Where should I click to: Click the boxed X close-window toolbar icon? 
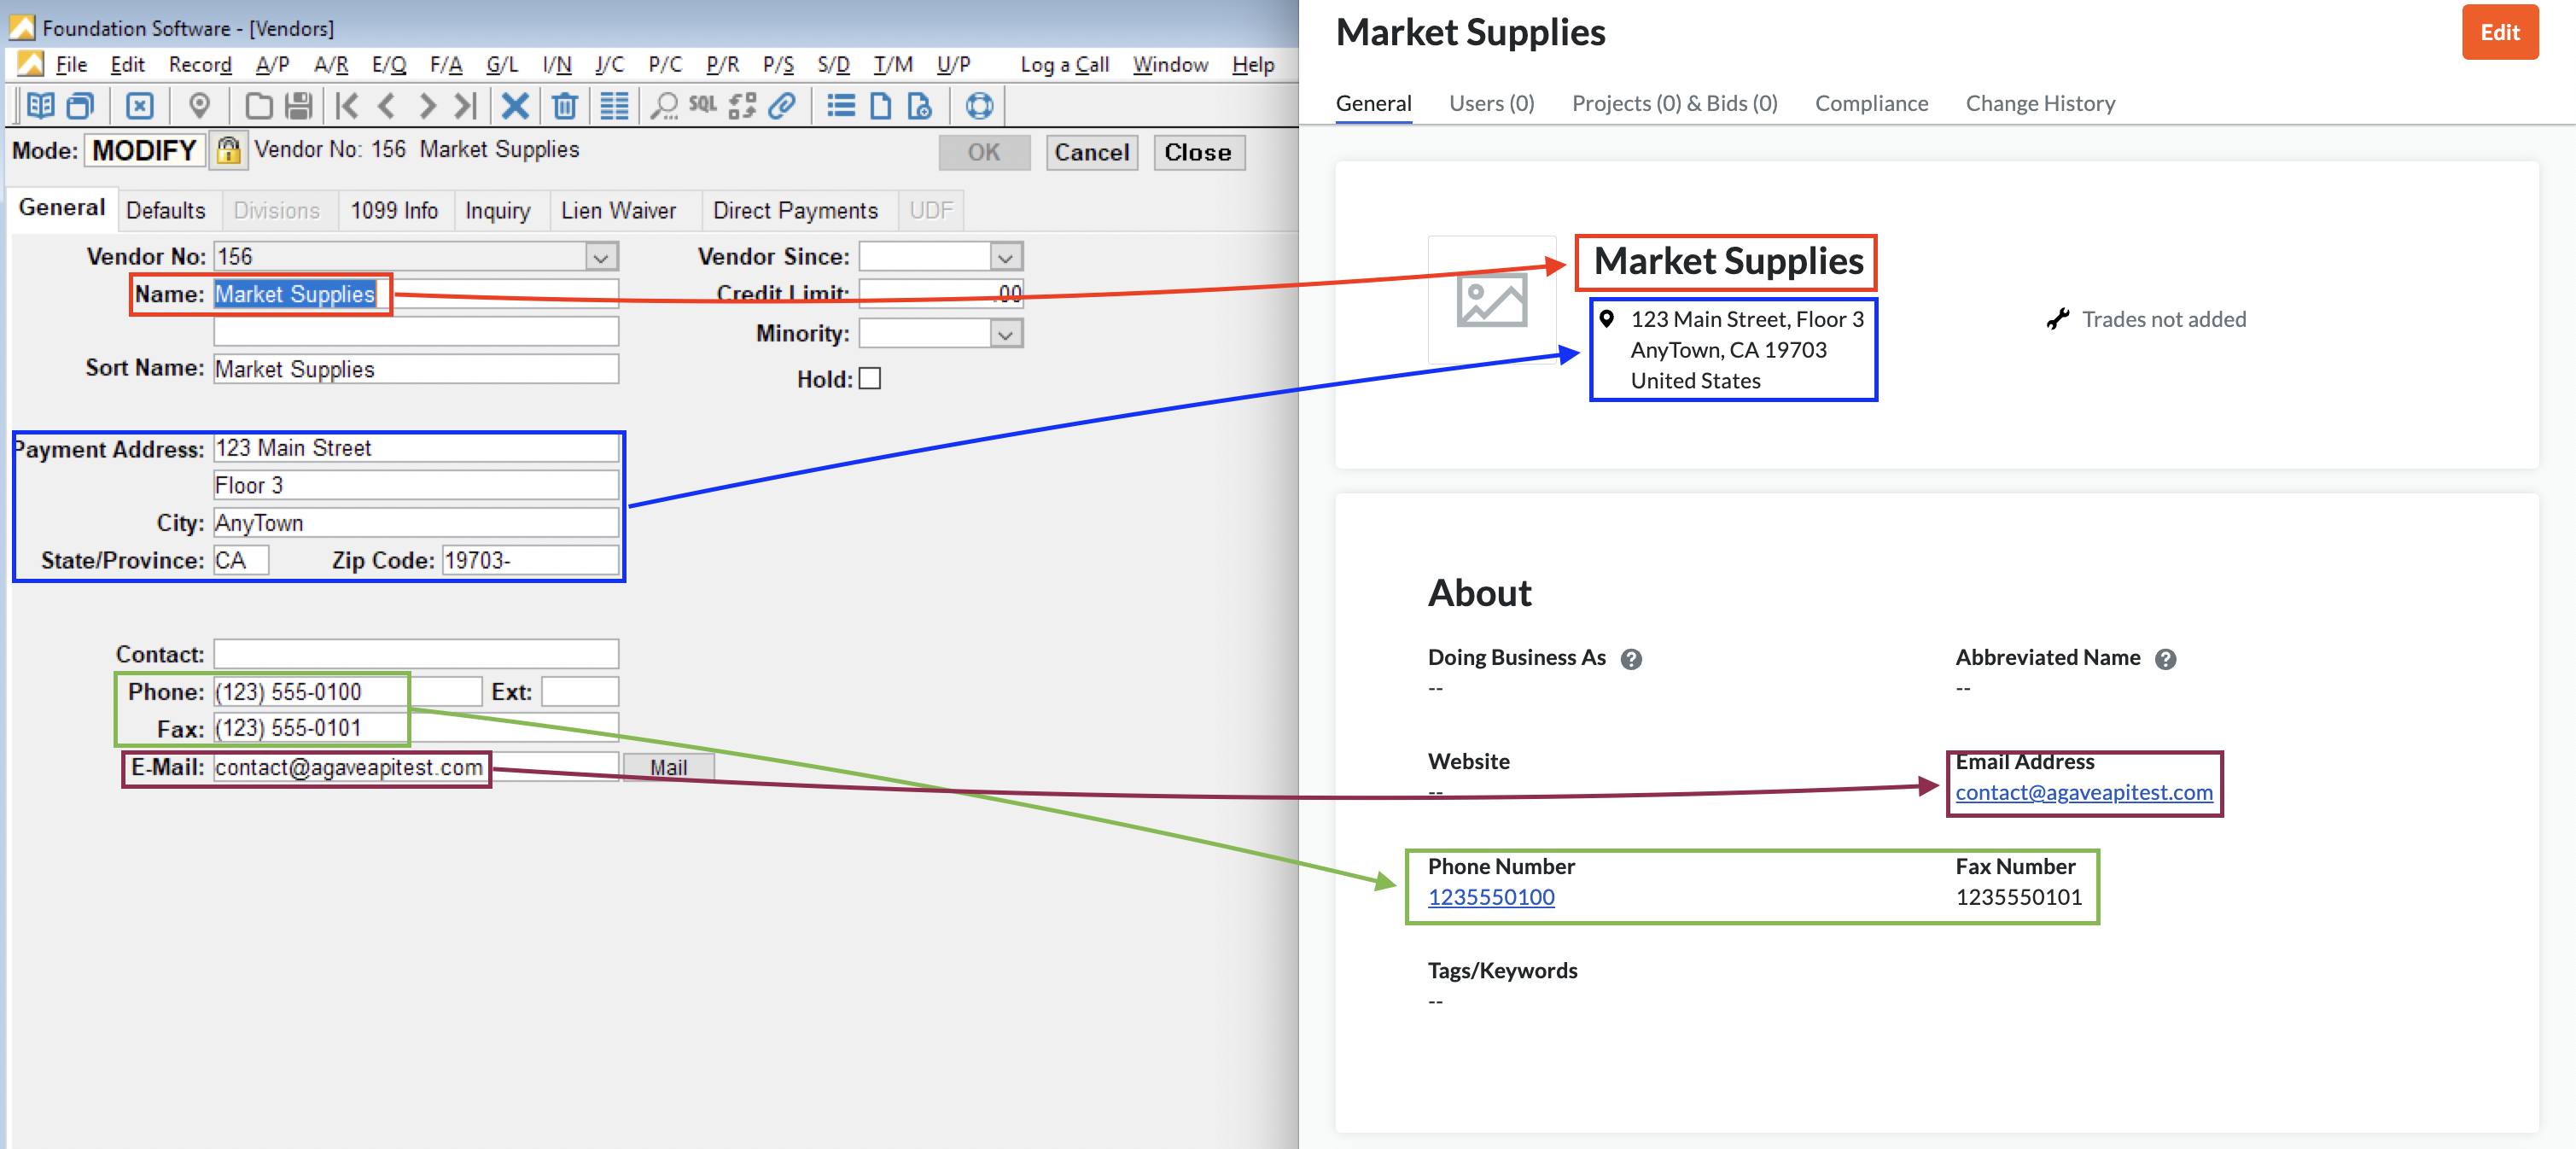[x=140, y=105]
